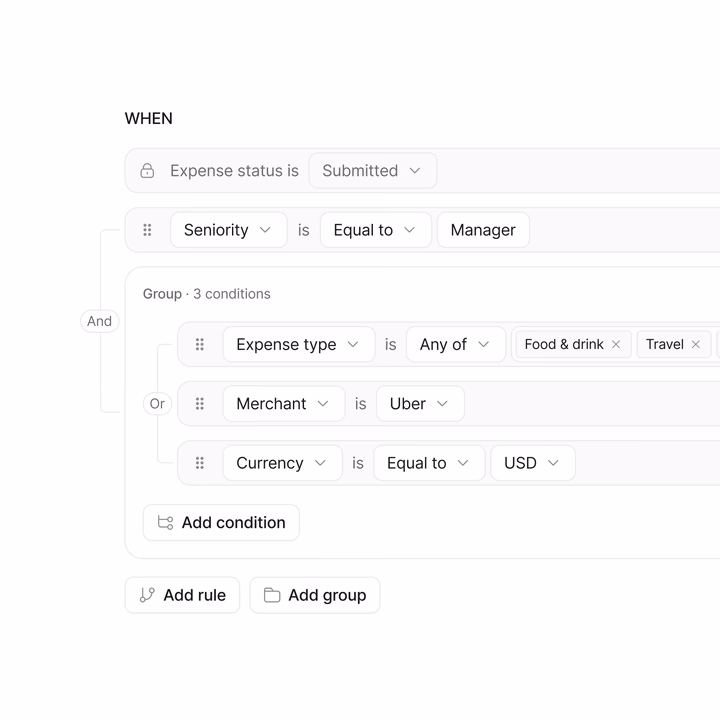Click the drag handle on Merchant row
The height and width of the screenshot is (720, 720).
[200, 403]
